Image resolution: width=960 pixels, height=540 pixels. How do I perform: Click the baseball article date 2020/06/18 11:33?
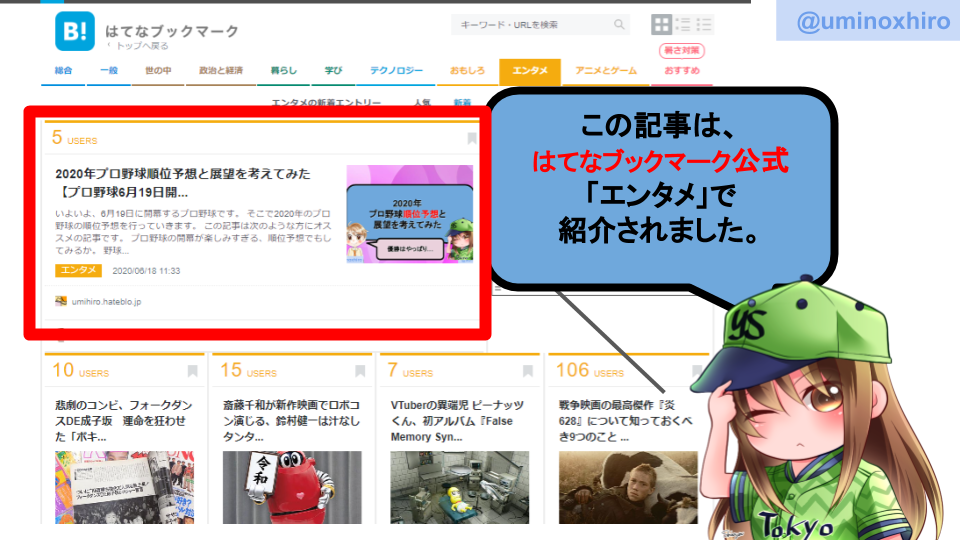pos(146,271)
